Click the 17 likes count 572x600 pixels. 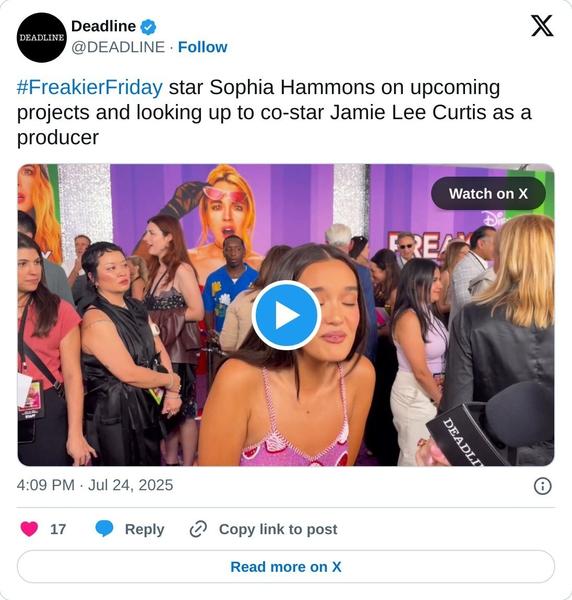[58, 529]
